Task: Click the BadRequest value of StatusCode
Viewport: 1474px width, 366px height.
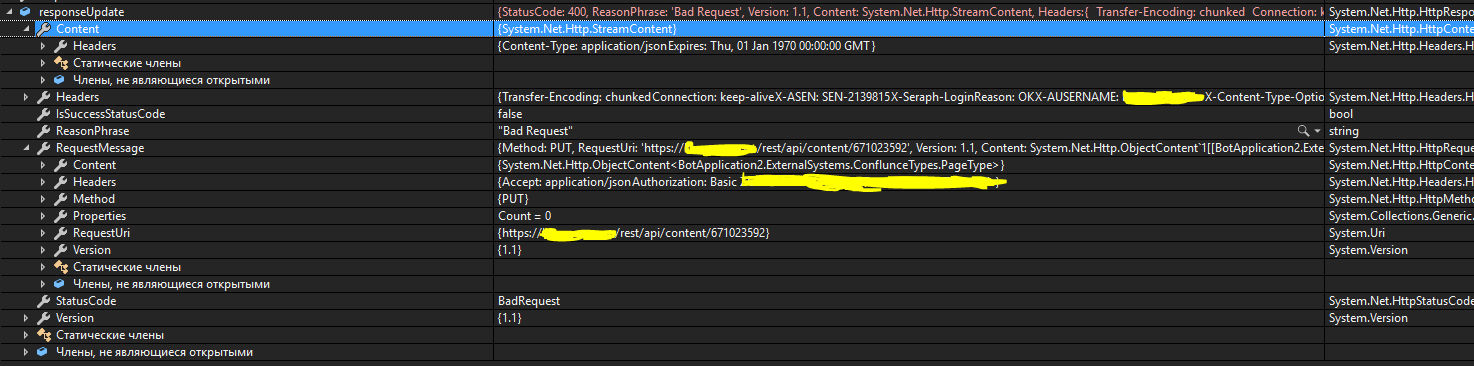Action: click(x=529, y=301)
